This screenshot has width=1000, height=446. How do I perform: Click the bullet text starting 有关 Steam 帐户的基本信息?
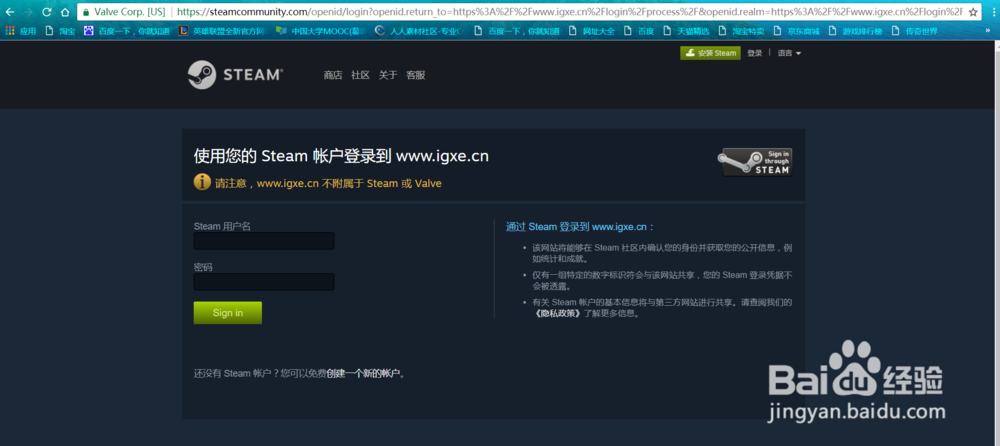[662, 308]
